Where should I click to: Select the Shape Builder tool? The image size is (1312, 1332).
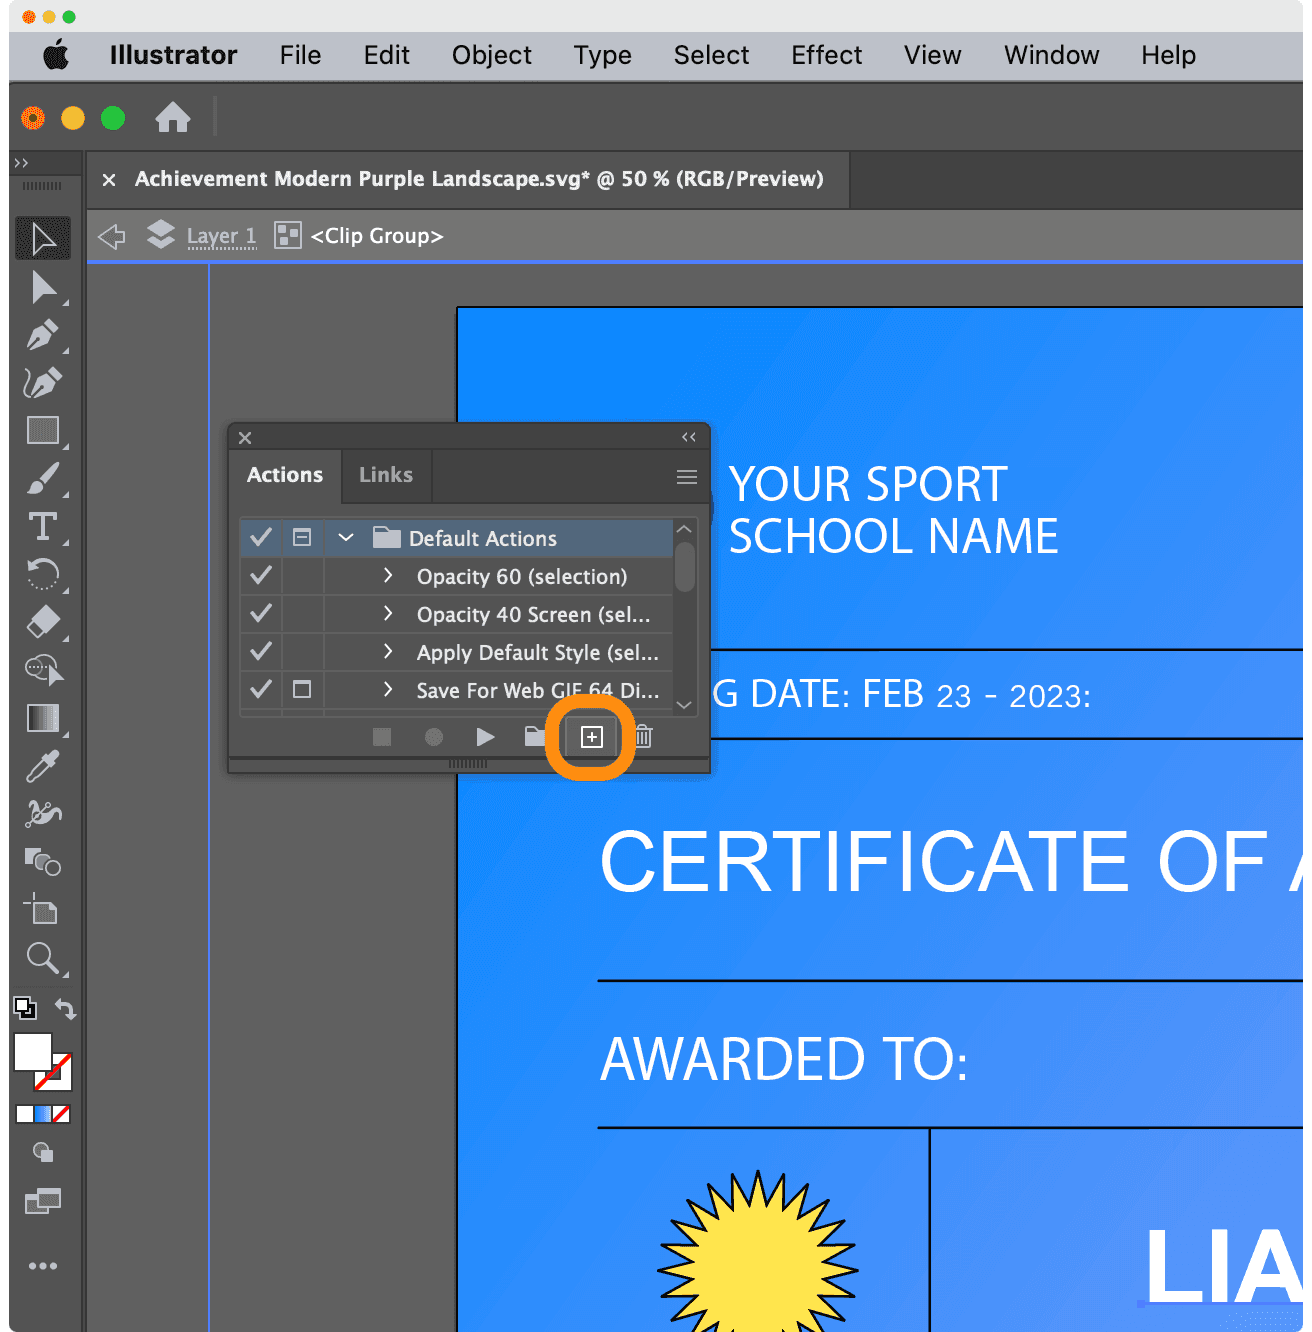coord(43,670)
